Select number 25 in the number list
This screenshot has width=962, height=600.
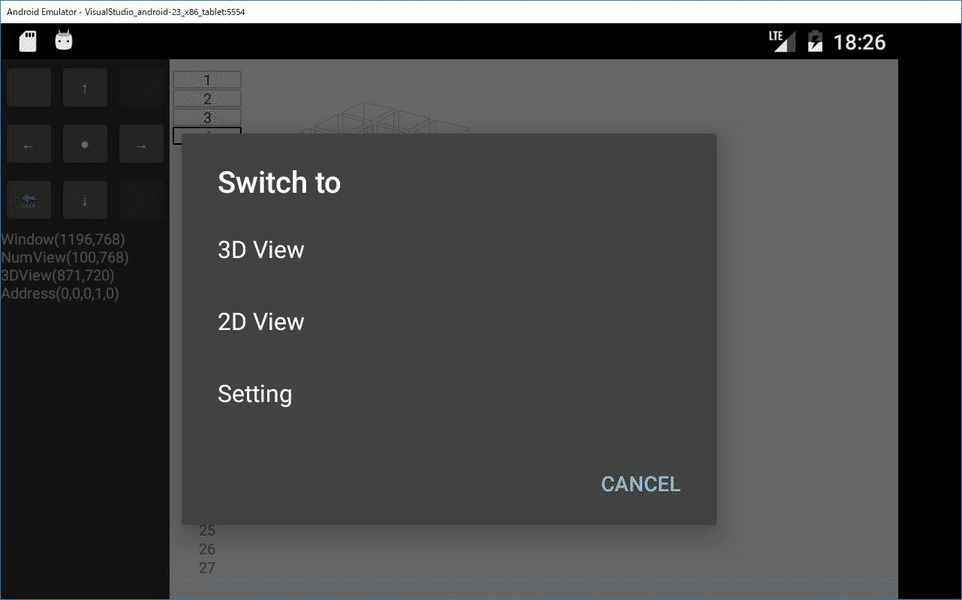point(207,530)
